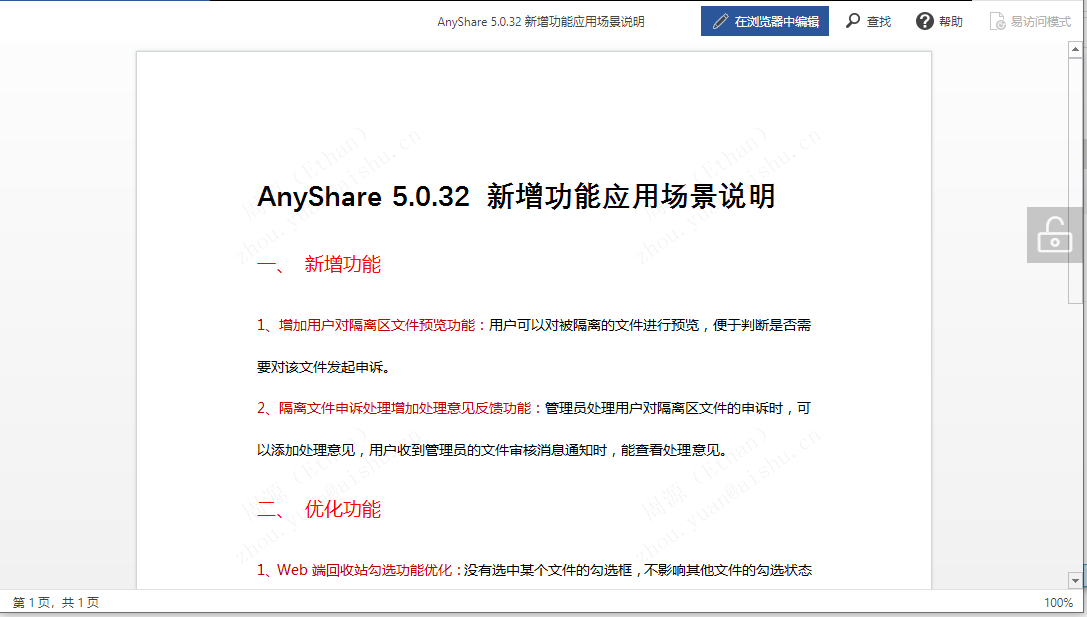The image size is (1087, 617).
Task: Click the question mark help icon
Action: (x=924, y=21)
